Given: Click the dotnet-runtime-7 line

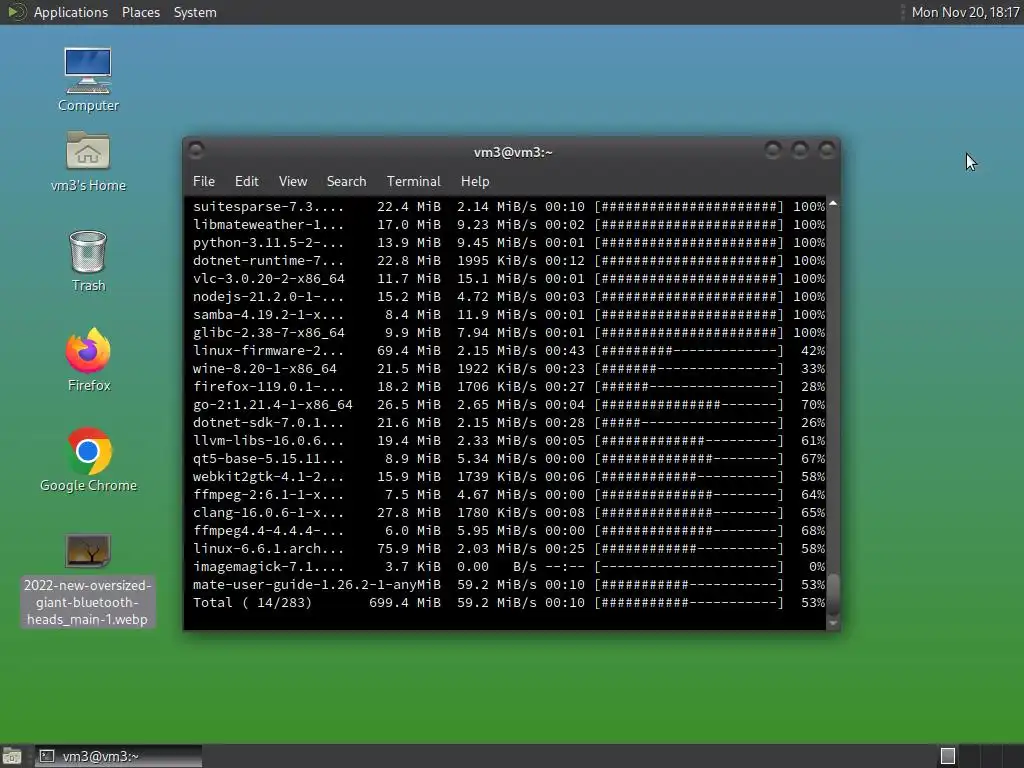Looking at the screenshot, I should [x=509, y=261].
